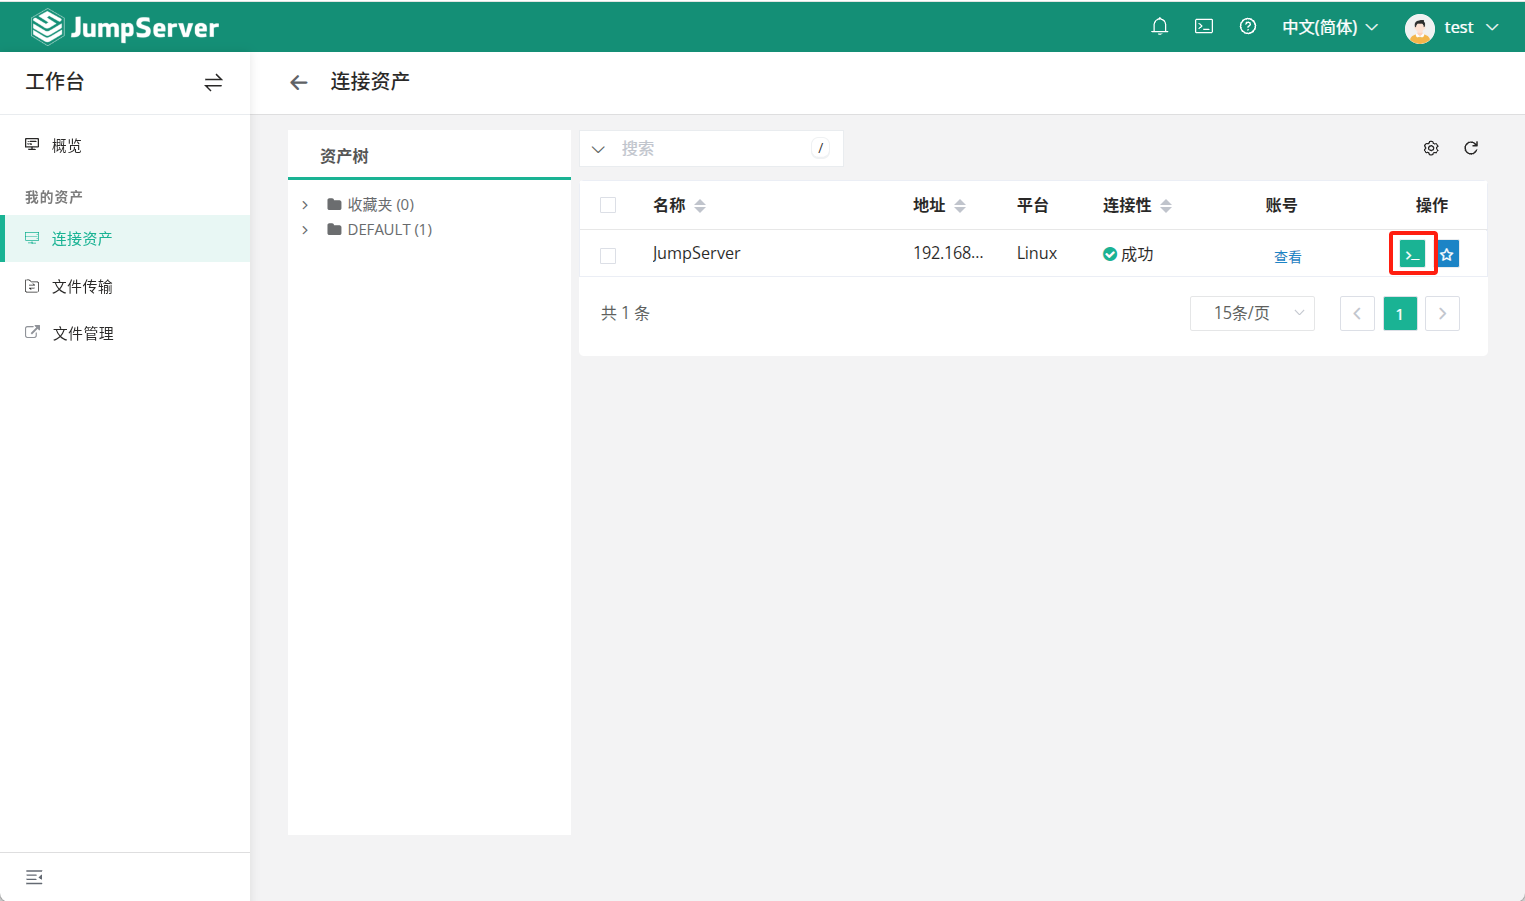Click the test user avatar

pyautogui.click(x=1420, y=28)
